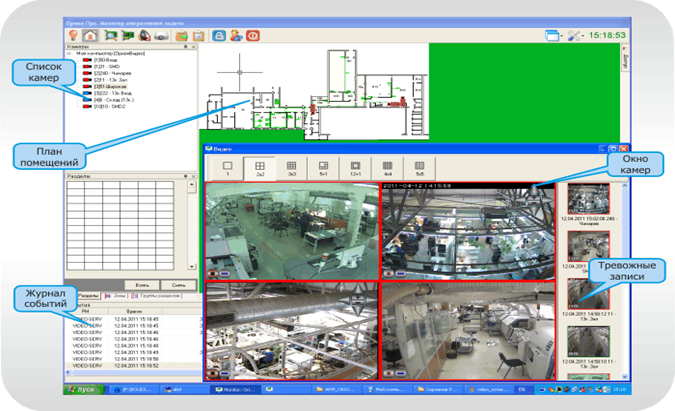Image resolution: width=675 pixels, height=411 pixels.
Task: Open the Доступ vertical side tab
Action: (625, 60)
